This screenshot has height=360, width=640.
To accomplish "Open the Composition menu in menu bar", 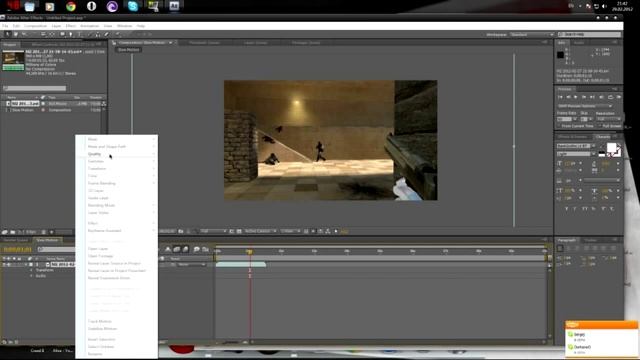I will tap(36, 26).
